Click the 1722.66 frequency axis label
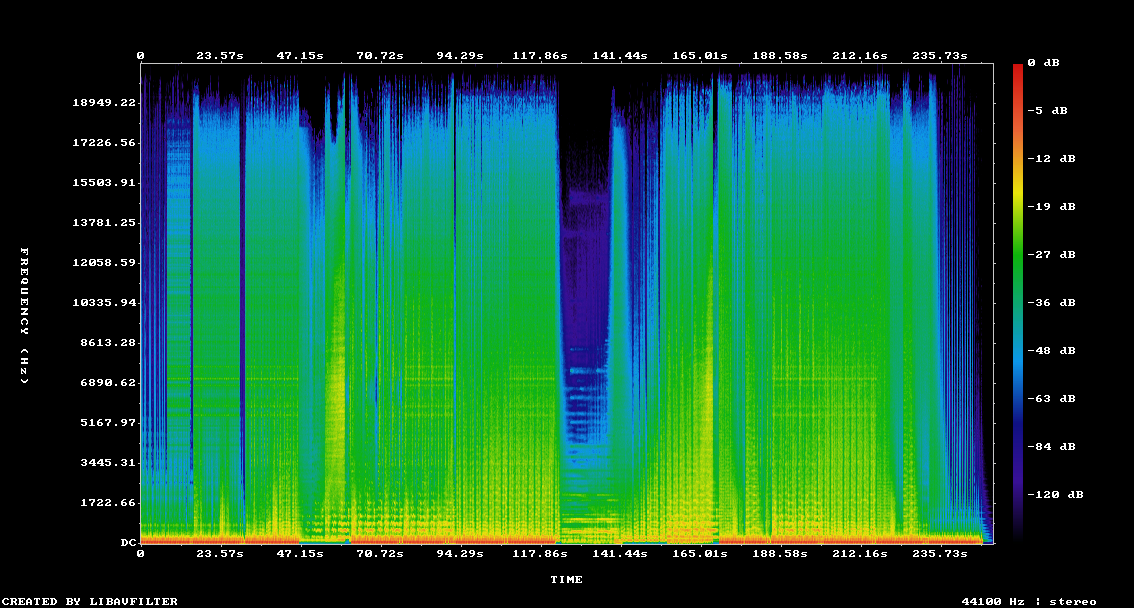This screenshot has height=608, width=1134. (x=108, y=503)
